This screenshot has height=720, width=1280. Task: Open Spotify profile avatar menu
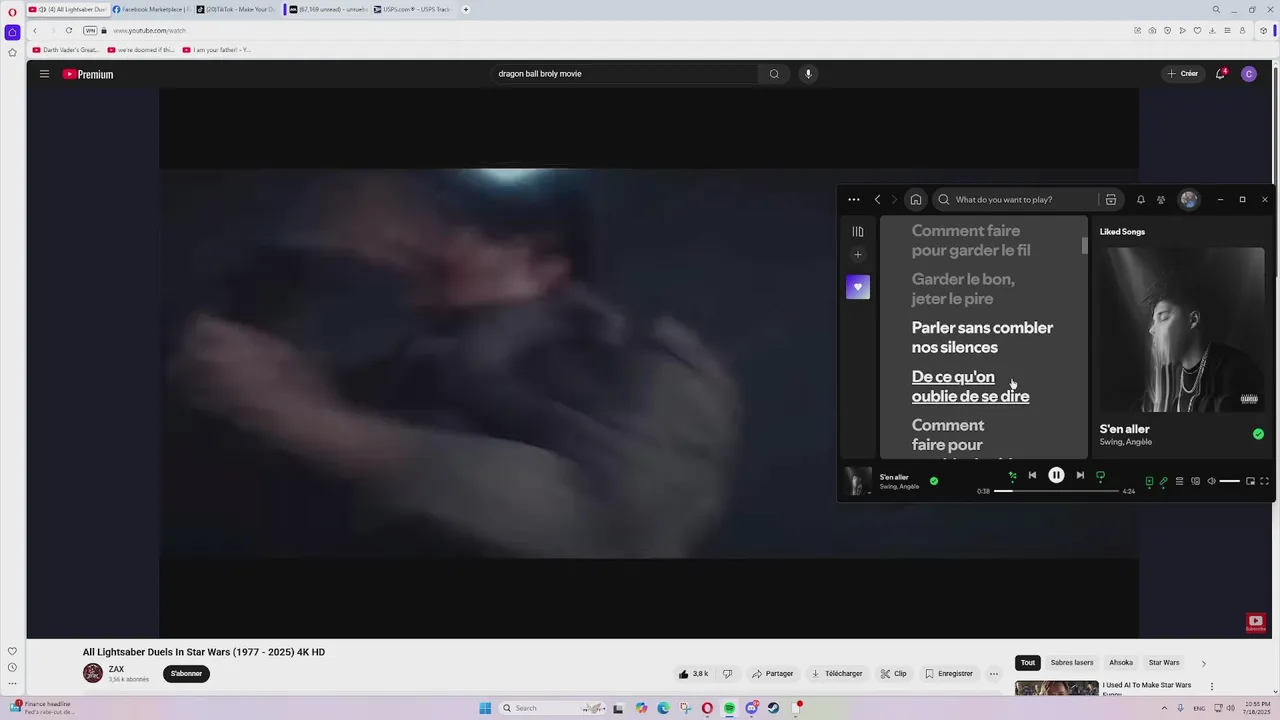[x=1189, y=200]
